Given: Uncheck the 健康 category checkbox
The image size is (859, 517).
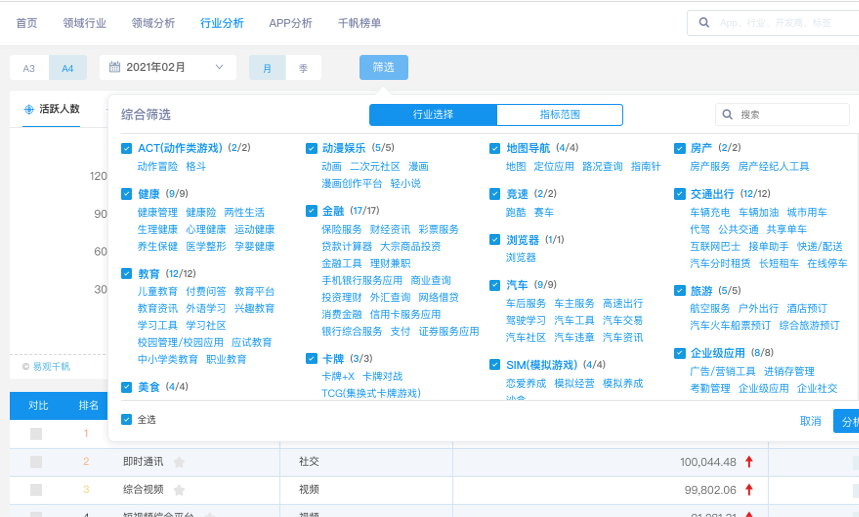Looking at the screenshot, I should point(127,194).
